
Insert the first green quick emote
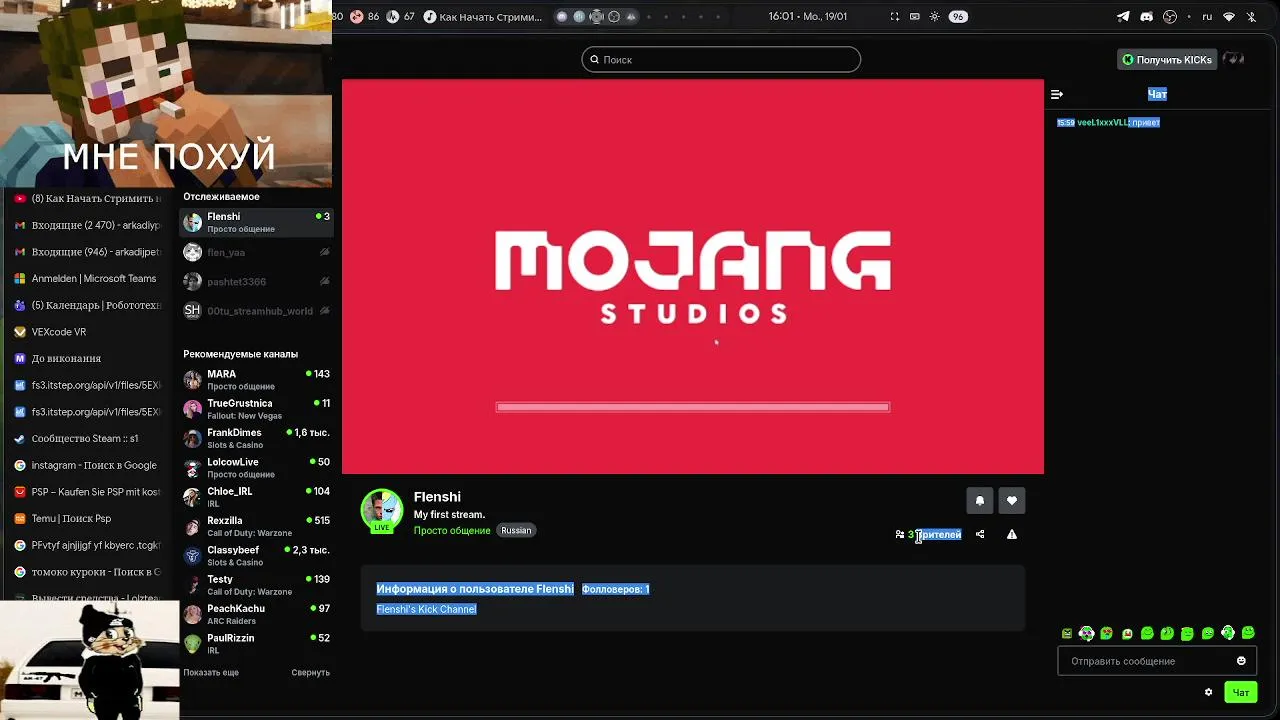click(1067, 633)
